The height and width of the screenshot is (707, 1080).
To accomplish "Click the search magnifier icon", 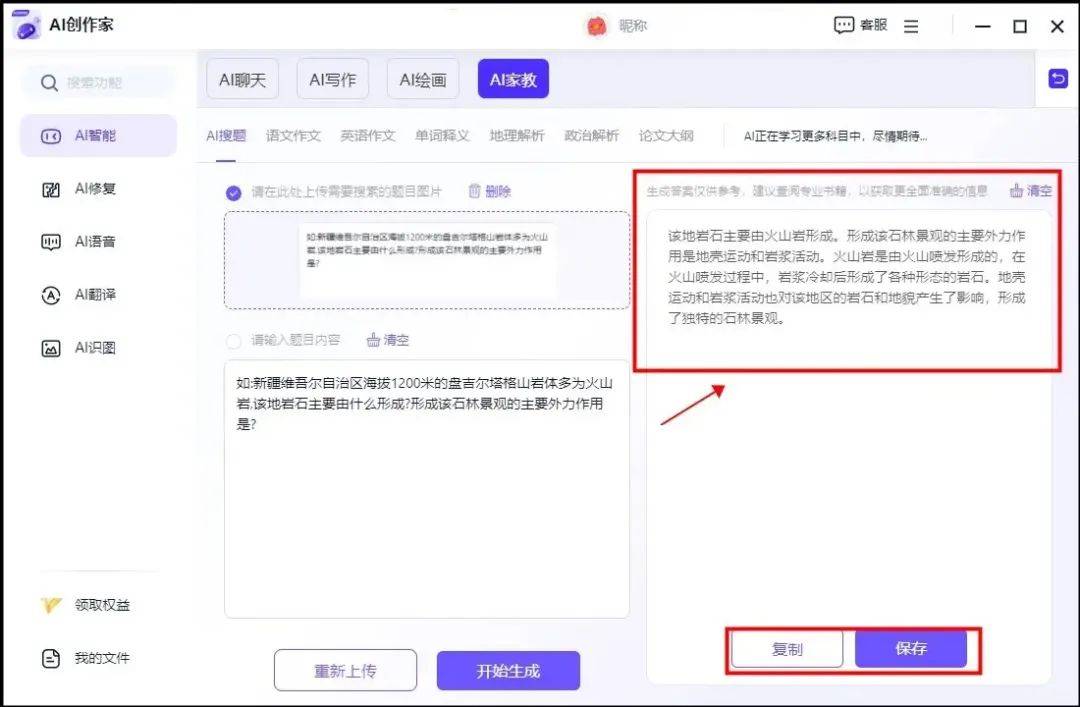I will [49, 83].
